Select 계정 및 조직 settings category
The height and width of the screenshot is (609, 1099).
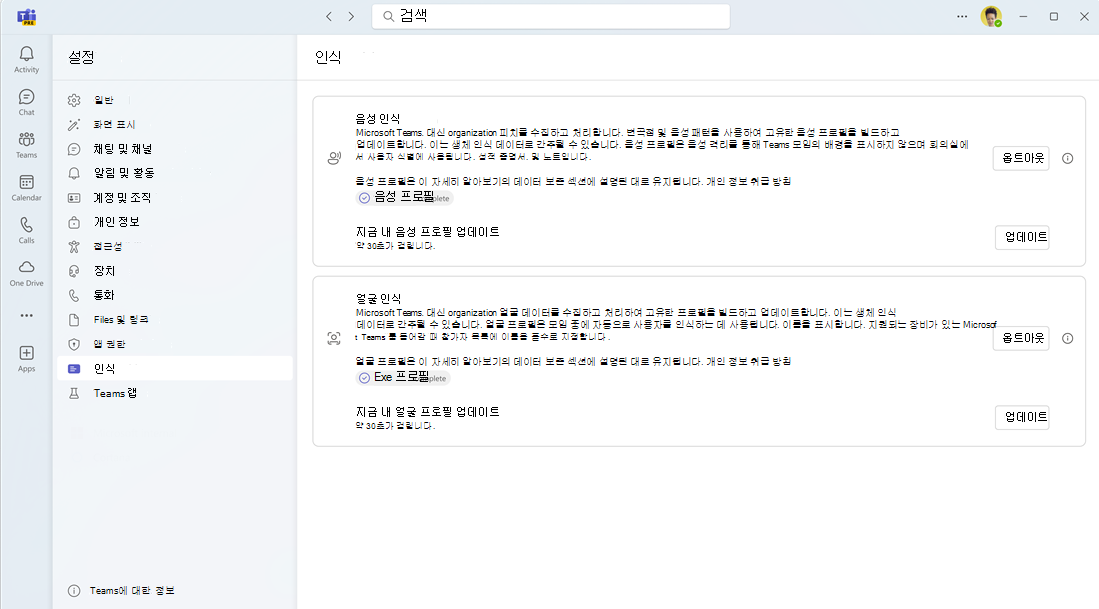click(x=175, y=198)
